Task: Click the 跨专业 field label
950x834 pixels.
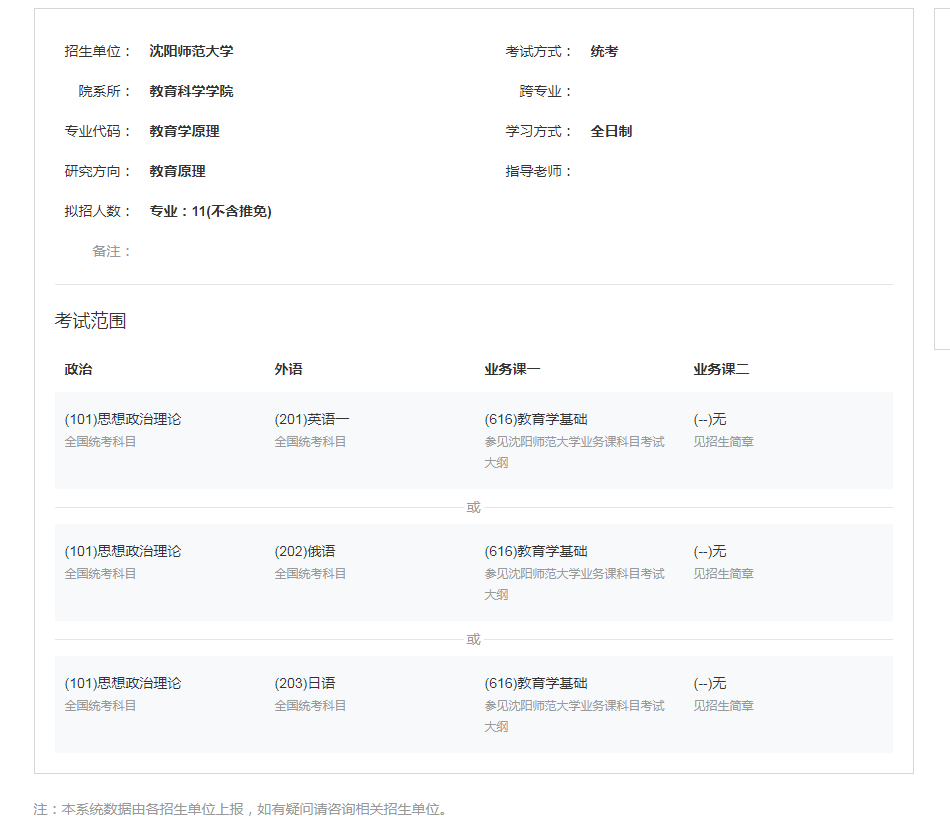Action: 545,91
